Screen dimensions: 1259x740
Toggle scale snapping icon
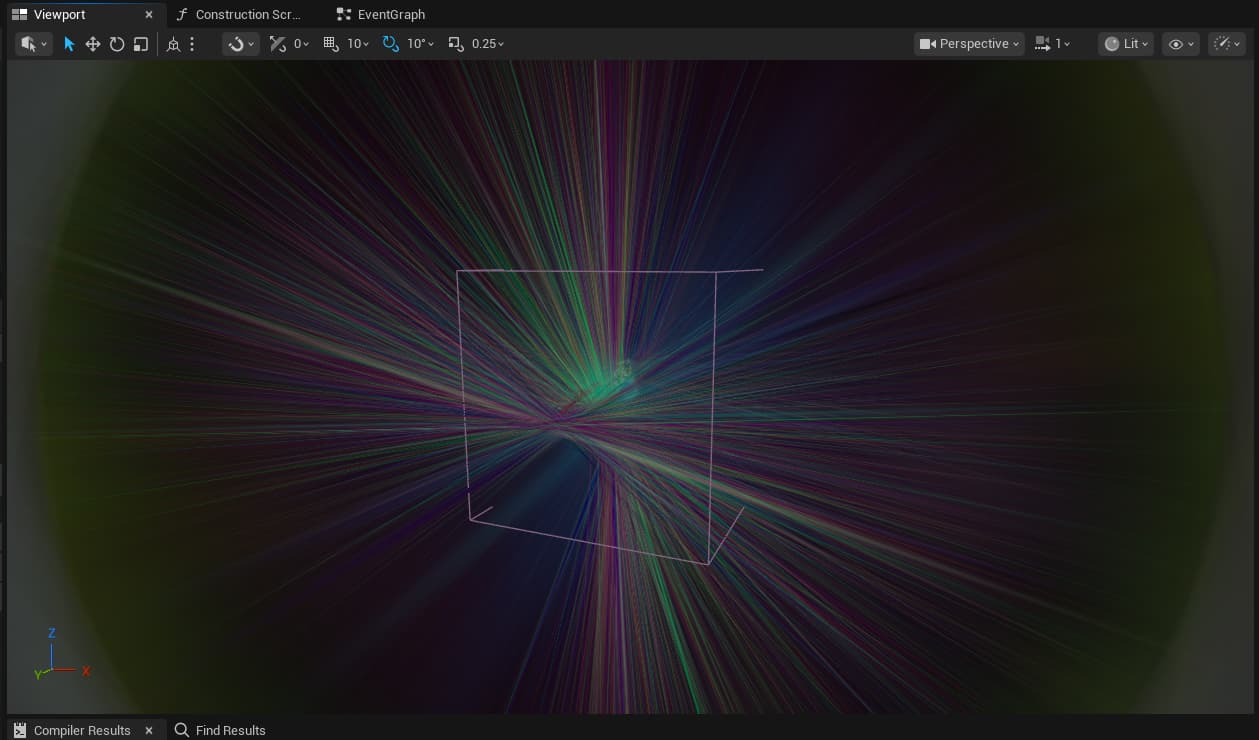coord(456,44)
